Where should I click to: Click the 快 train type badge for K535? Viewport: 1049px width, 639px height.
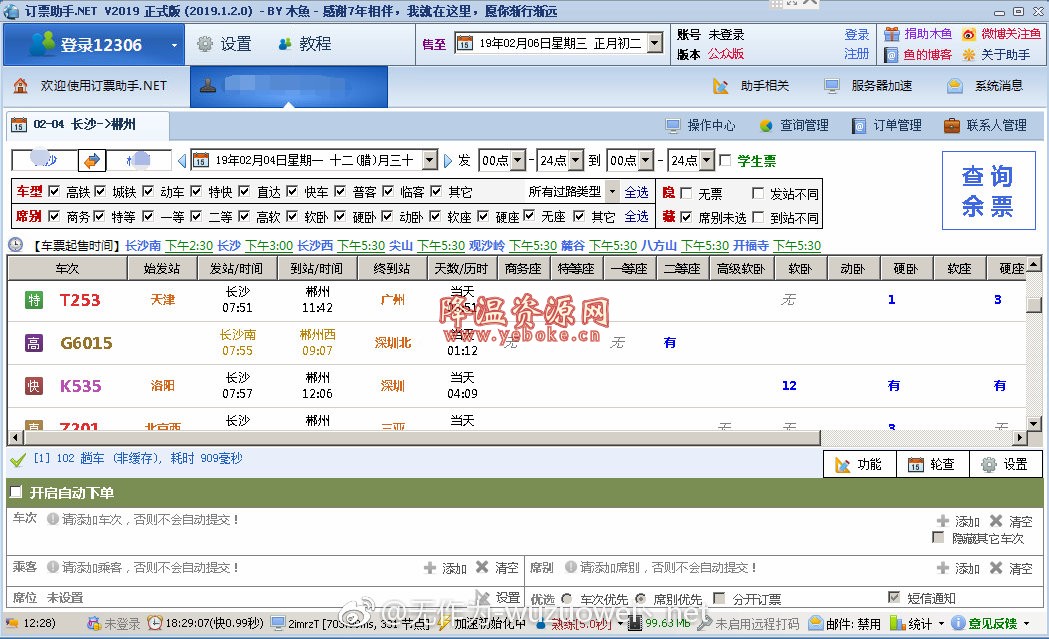pyautogui.click(x=33, y=385)
